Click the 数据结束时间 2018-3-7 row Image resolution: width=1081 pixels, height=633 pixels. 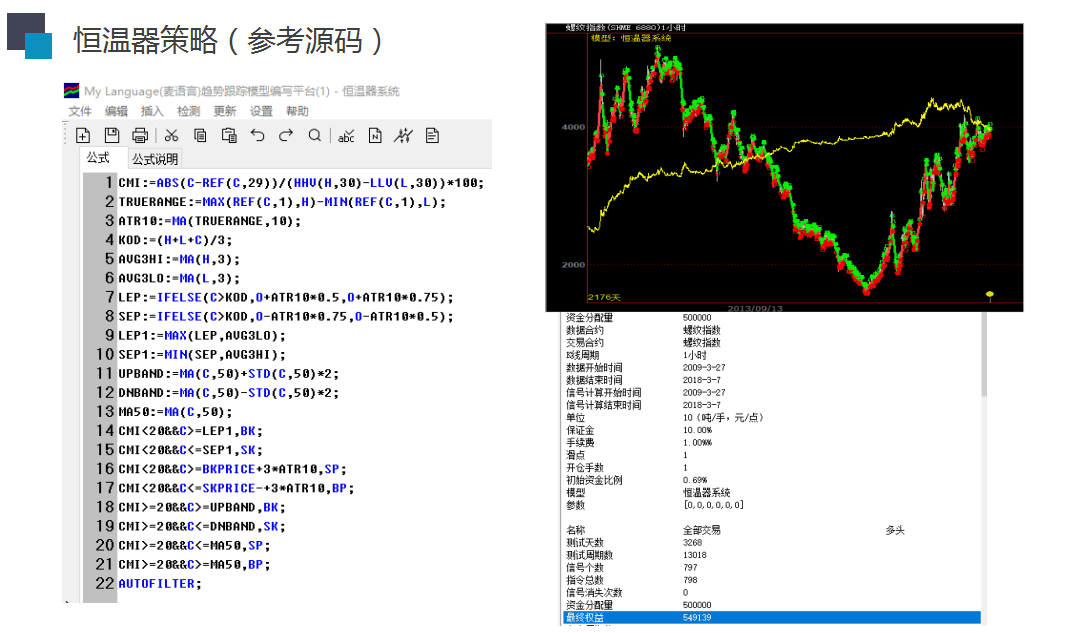click(643, 380)
